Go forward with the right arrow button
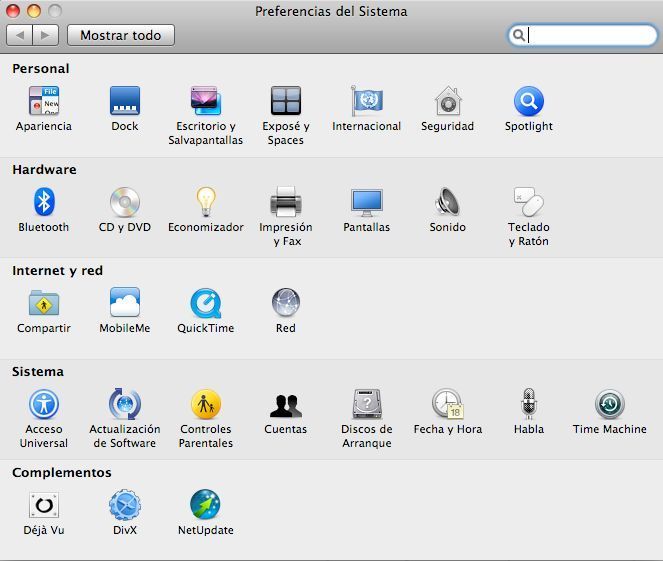The image size is (663, 561). point(45,35)
